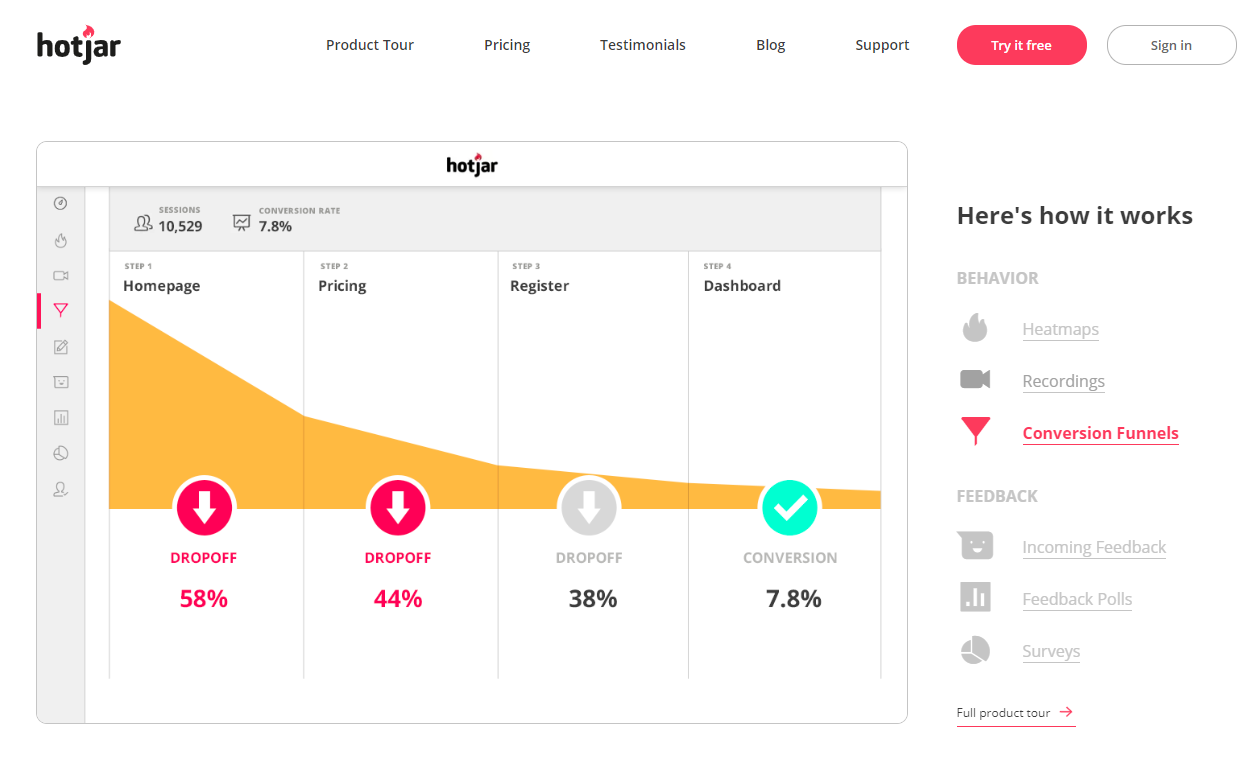1260x759 pixels.
Task: Click the bar chart Polls icon in sidebar
Action: click(x=60, y=417)
